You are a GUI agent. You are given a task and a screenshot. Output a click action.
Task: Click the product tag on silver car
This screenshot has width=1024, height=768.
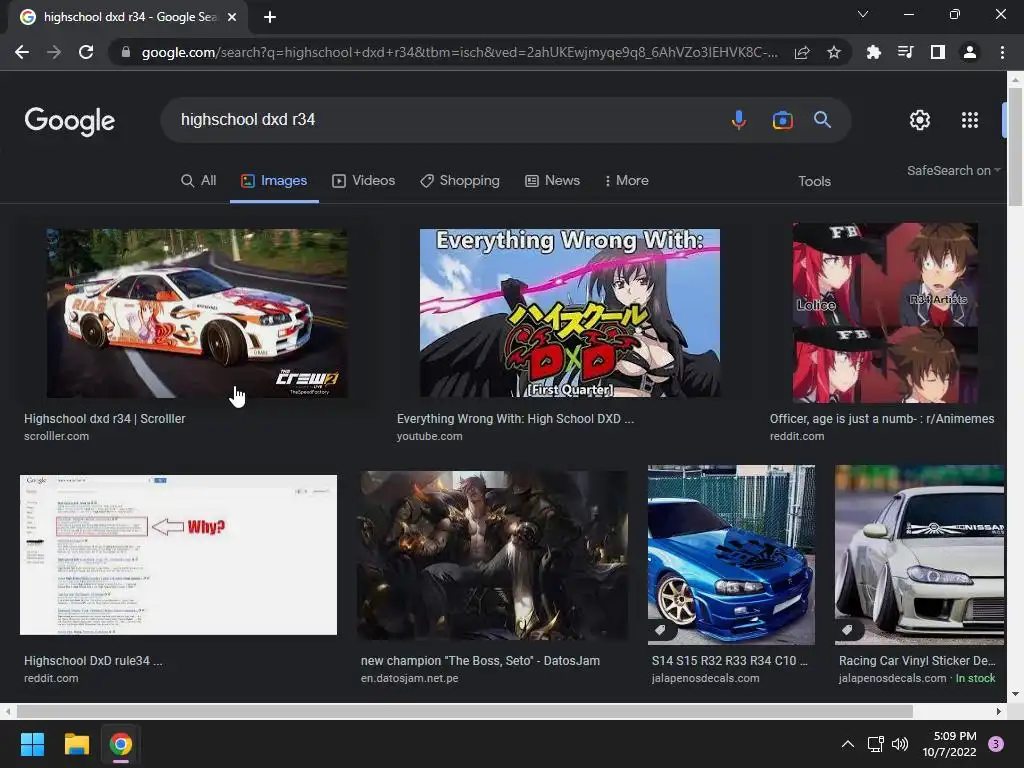(847, 630)
